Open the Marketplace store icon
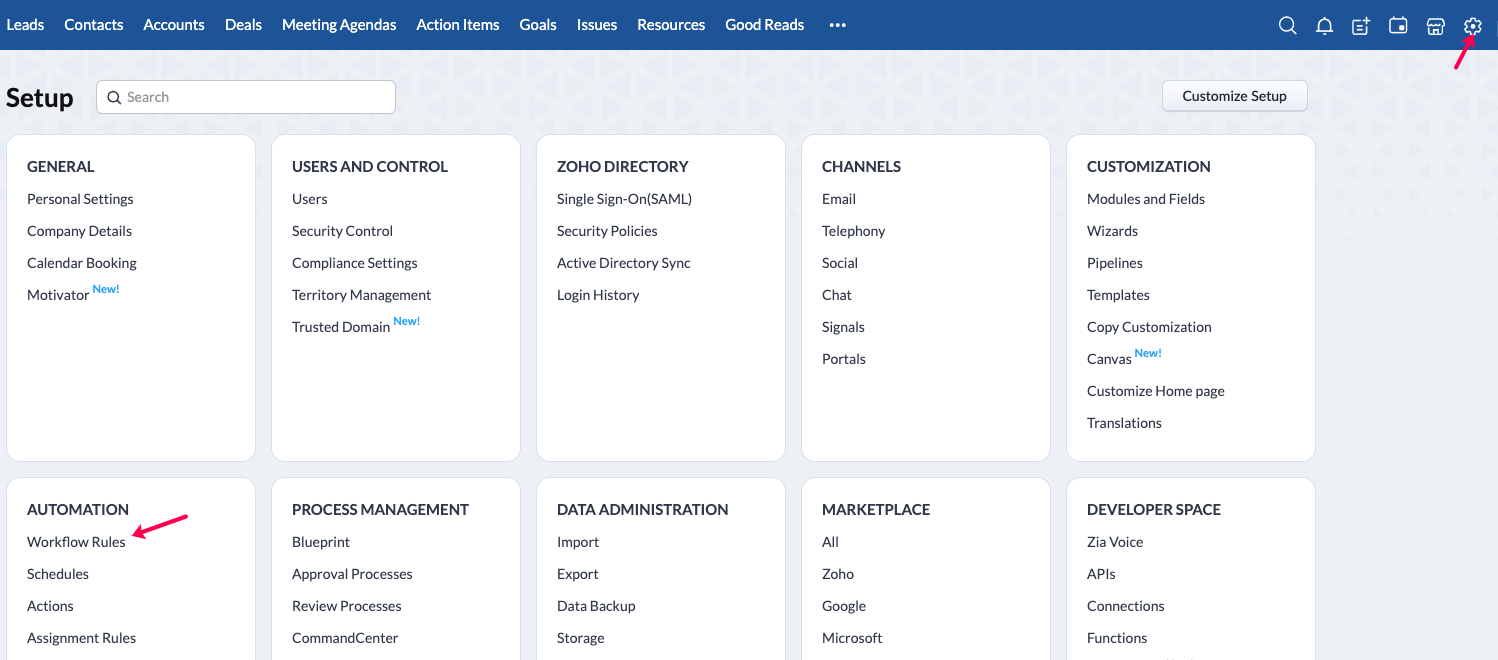This screenshot has height=660, width=1498. (1435, 26)
